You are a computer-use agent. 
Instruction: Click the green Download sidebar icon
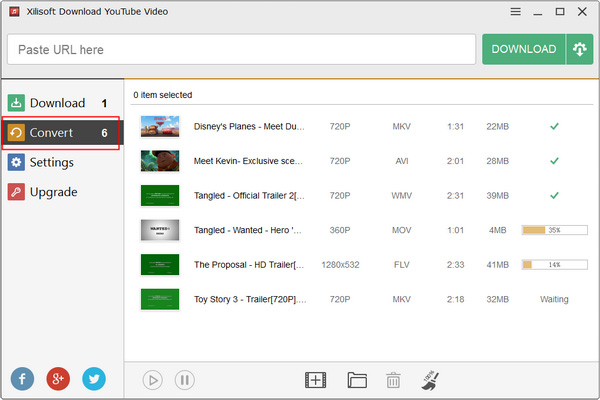click(16, 103)
